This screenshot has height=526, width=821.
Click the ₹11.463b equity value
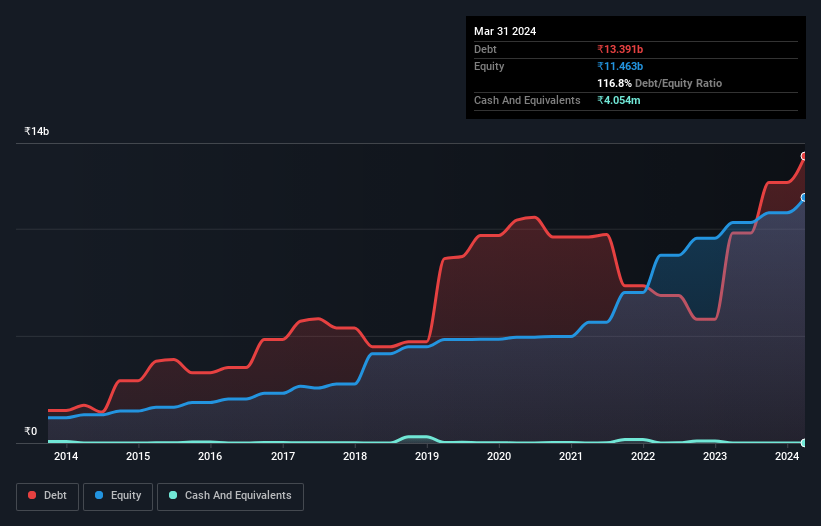620,66
